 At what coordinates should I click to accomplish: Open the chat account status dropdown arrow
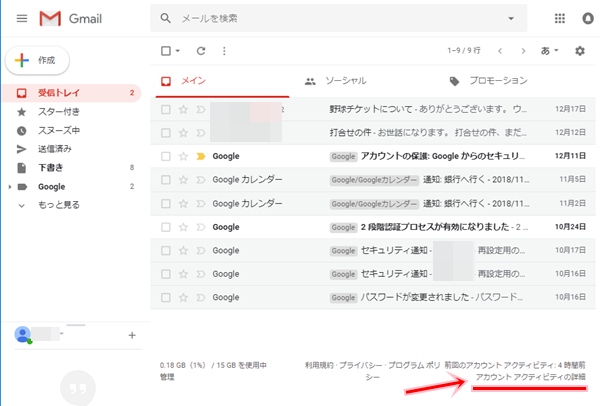click(x=62, y=334)
